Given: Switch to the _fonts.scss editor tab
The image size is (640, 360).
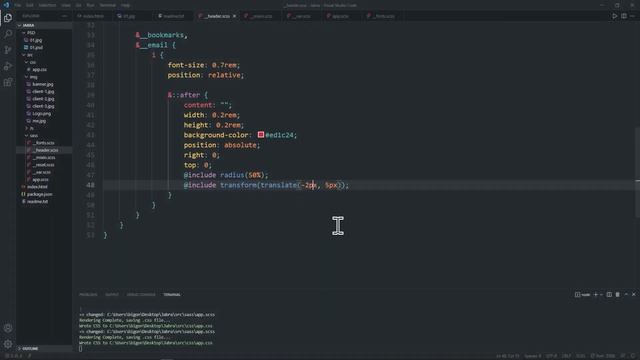Looking at the screenshot, I should pos(382,16).
